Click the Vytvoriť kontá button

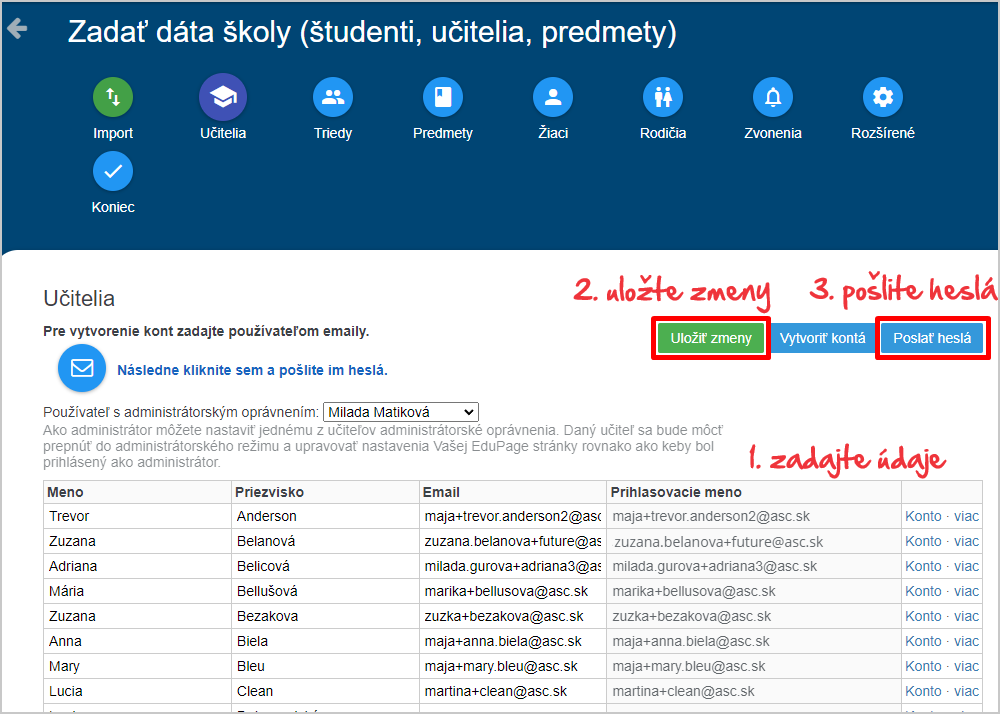click(x=822, y=338)
